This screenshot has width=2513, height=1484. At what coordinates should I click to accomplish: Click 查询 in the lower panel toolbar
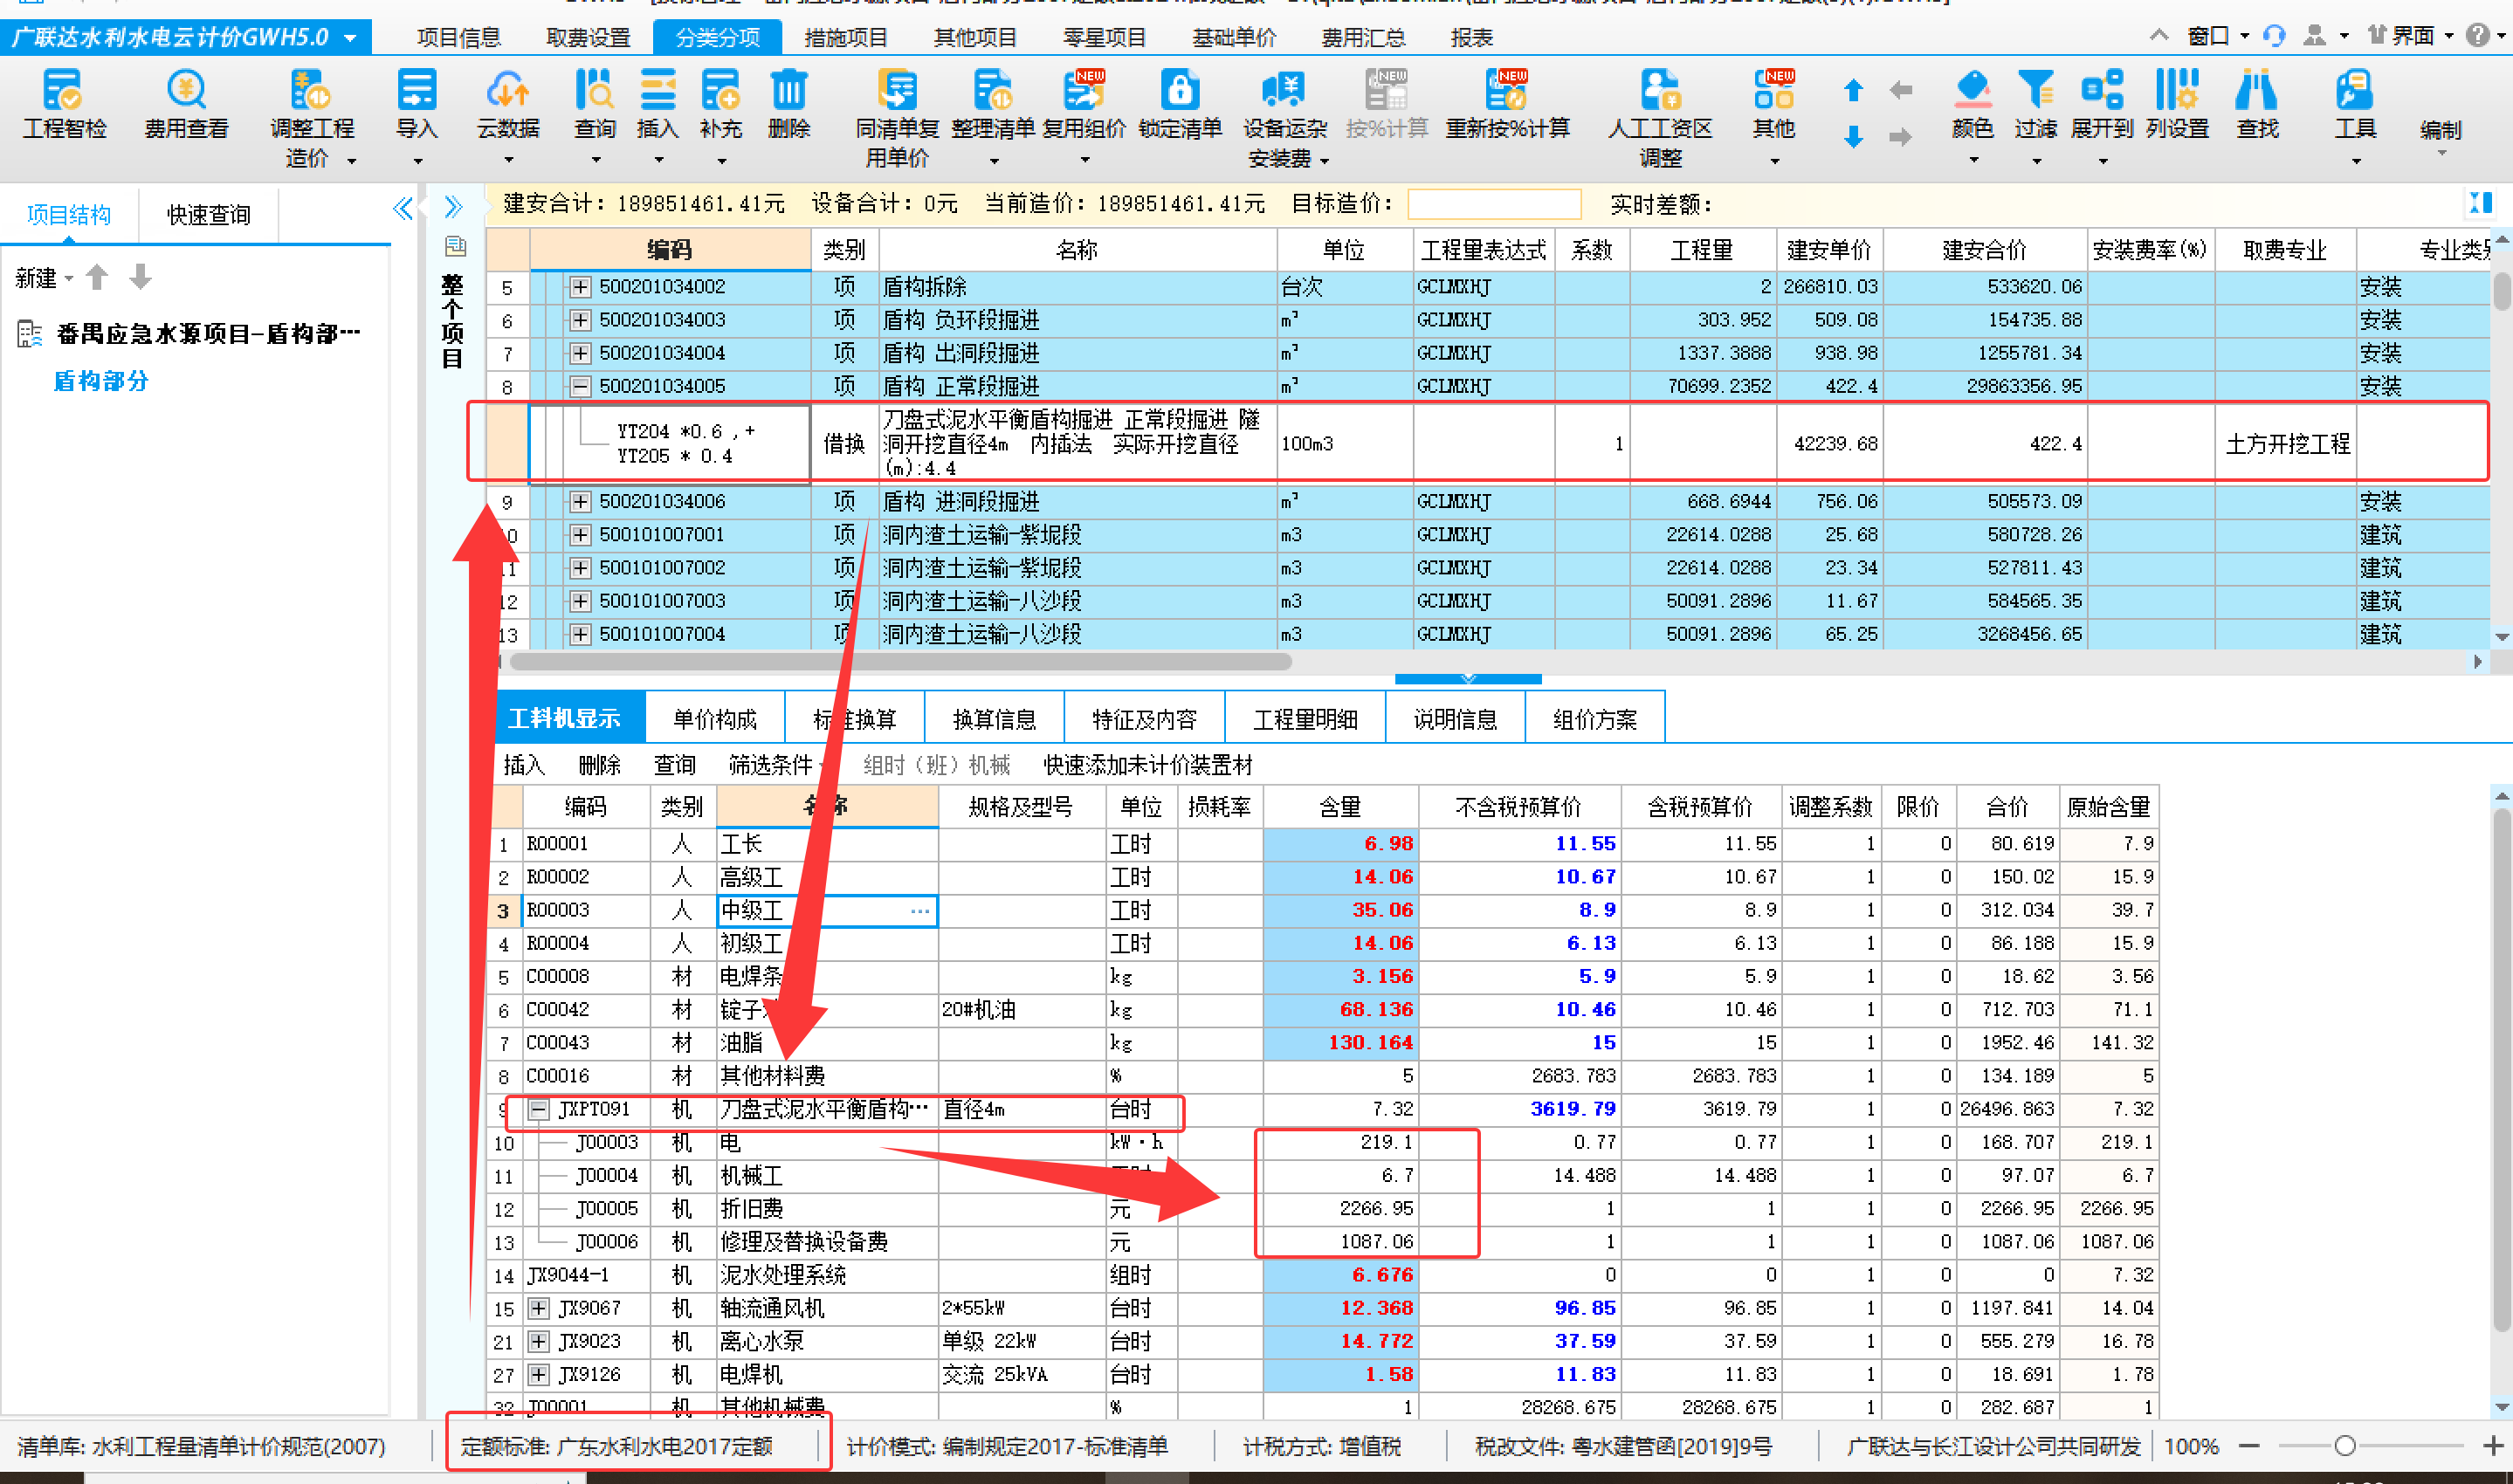click(x=674, y=766)
